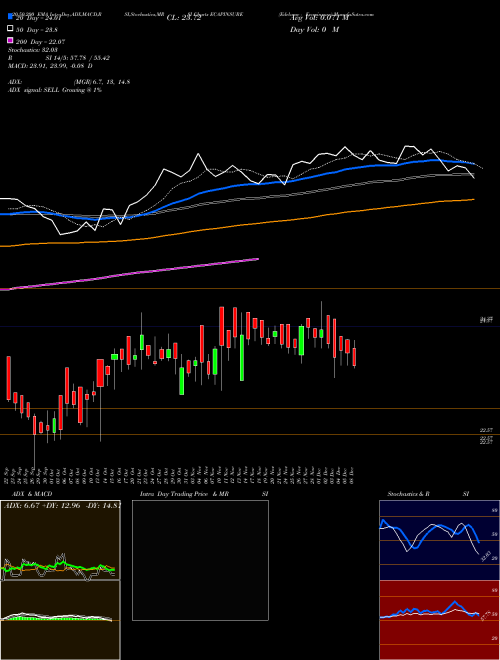Open the blue Stochastics mini chart
Viewport: 500px width, 660px height.
click(439, 540)
